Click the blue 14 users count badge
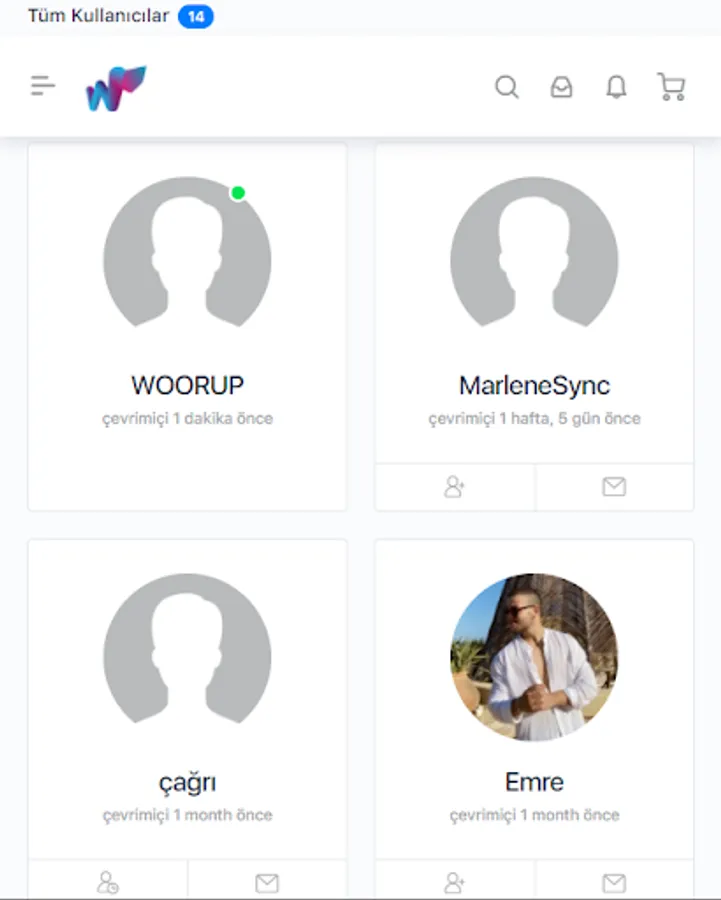 (x=196, y=16)
